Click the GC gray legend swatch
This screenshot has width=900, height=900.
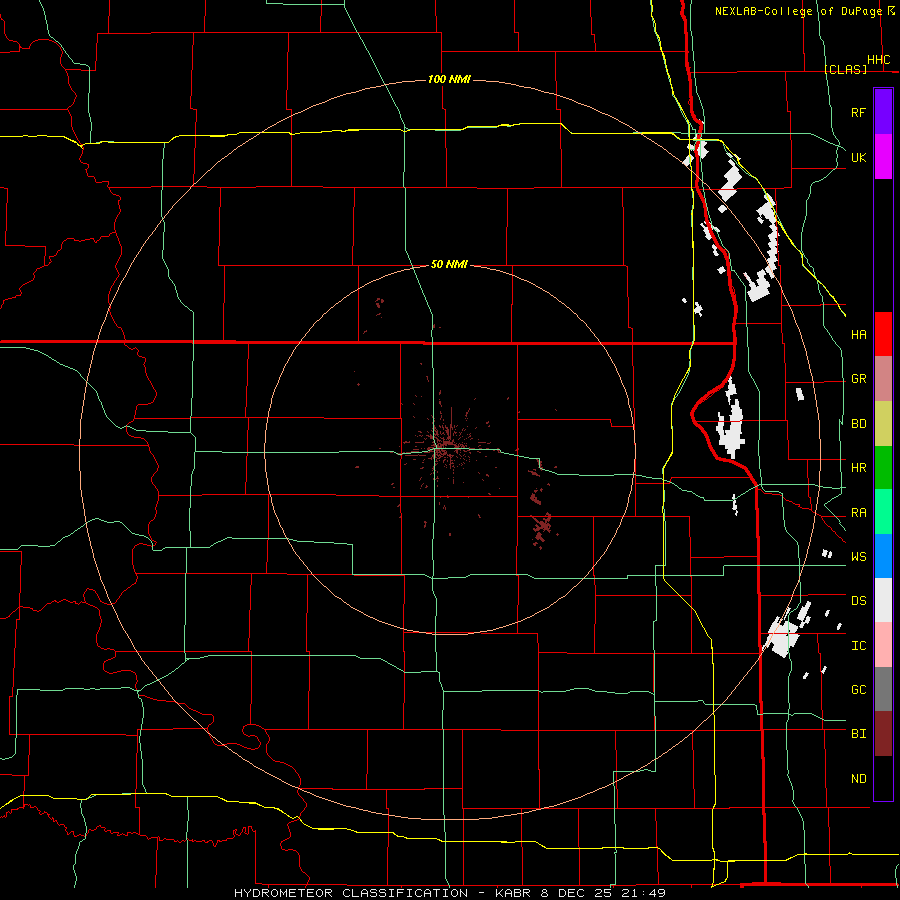(x=883, y=689)
